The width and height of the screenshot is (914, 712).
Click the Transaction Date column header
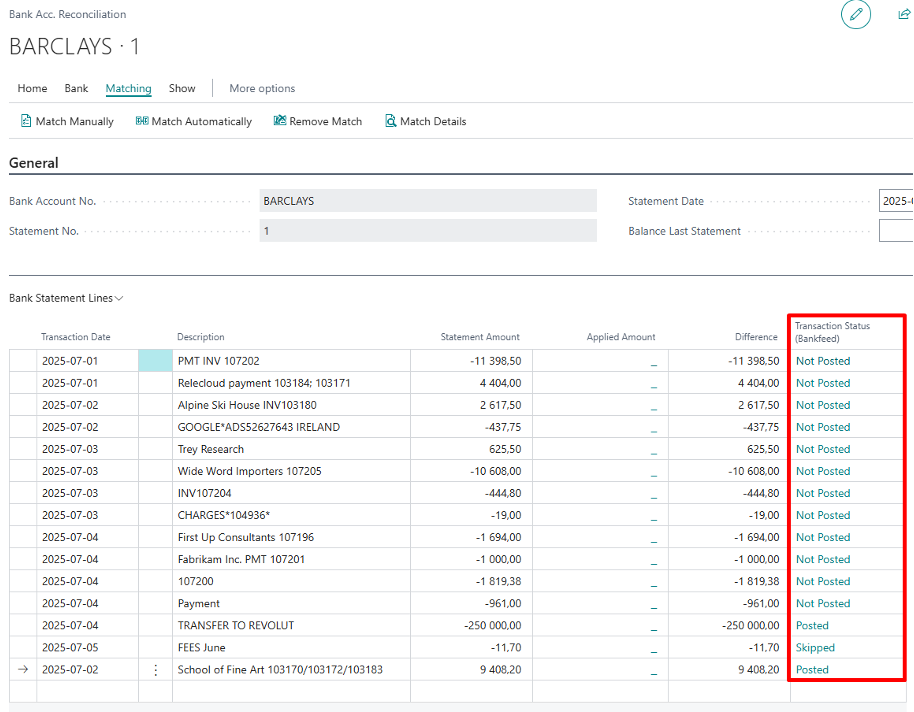pos(76,337)
